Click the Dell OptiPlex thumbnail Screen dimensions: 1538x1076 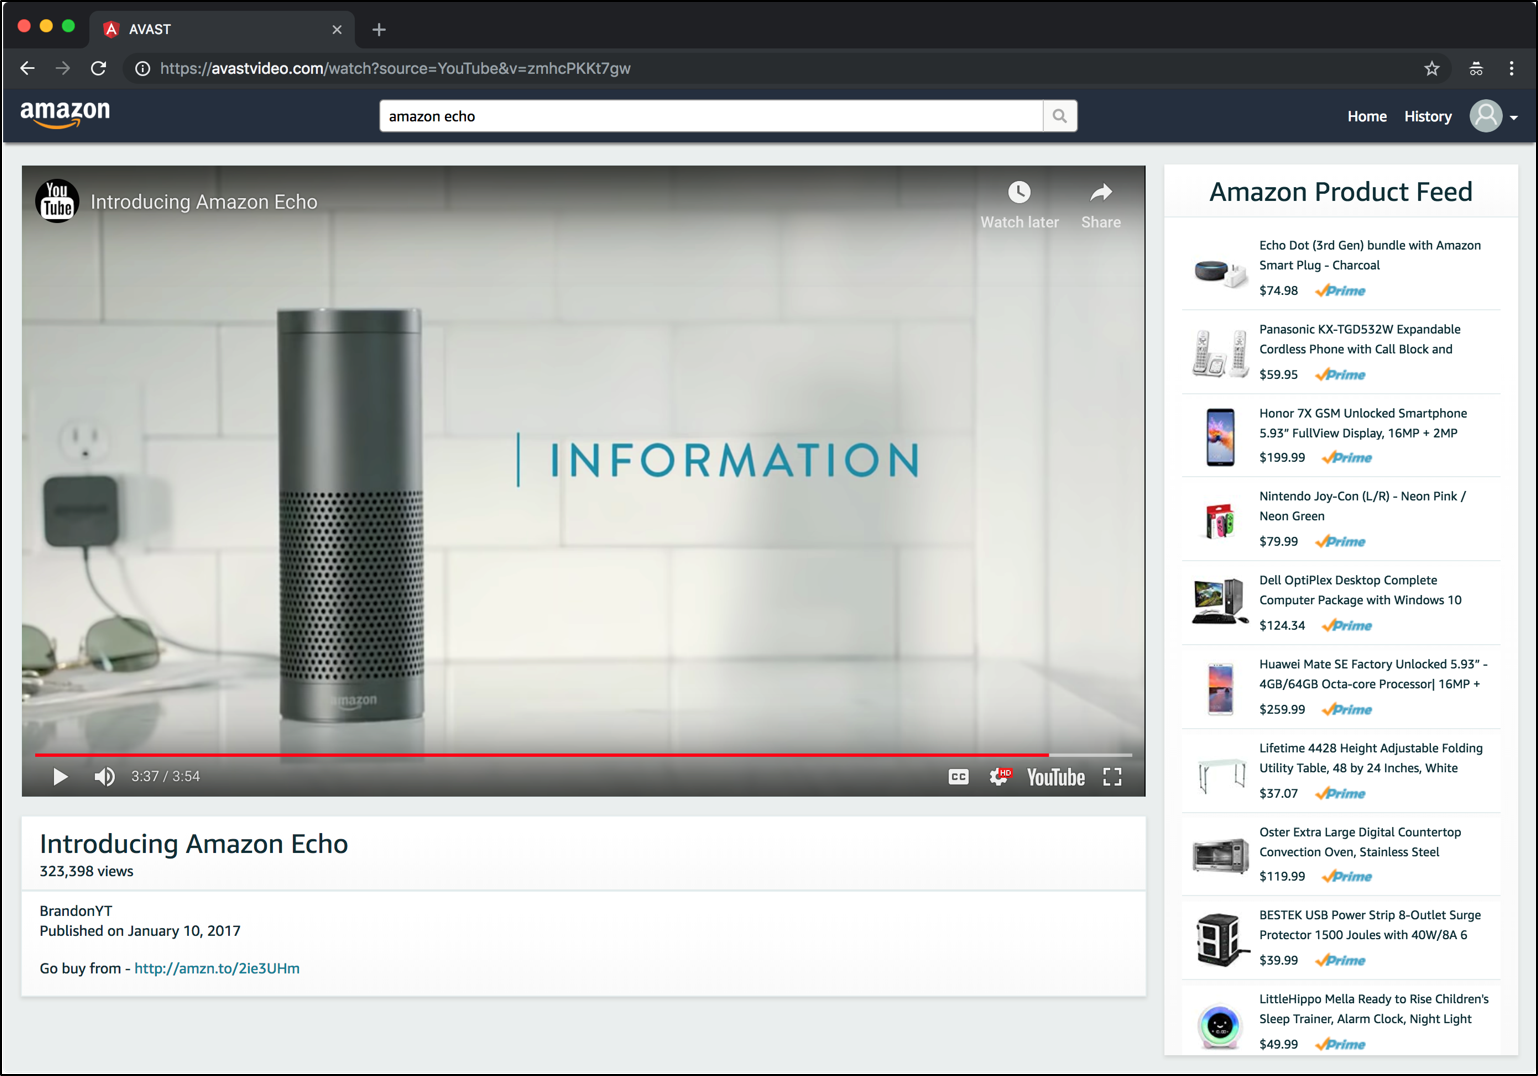pos(1220,602)
